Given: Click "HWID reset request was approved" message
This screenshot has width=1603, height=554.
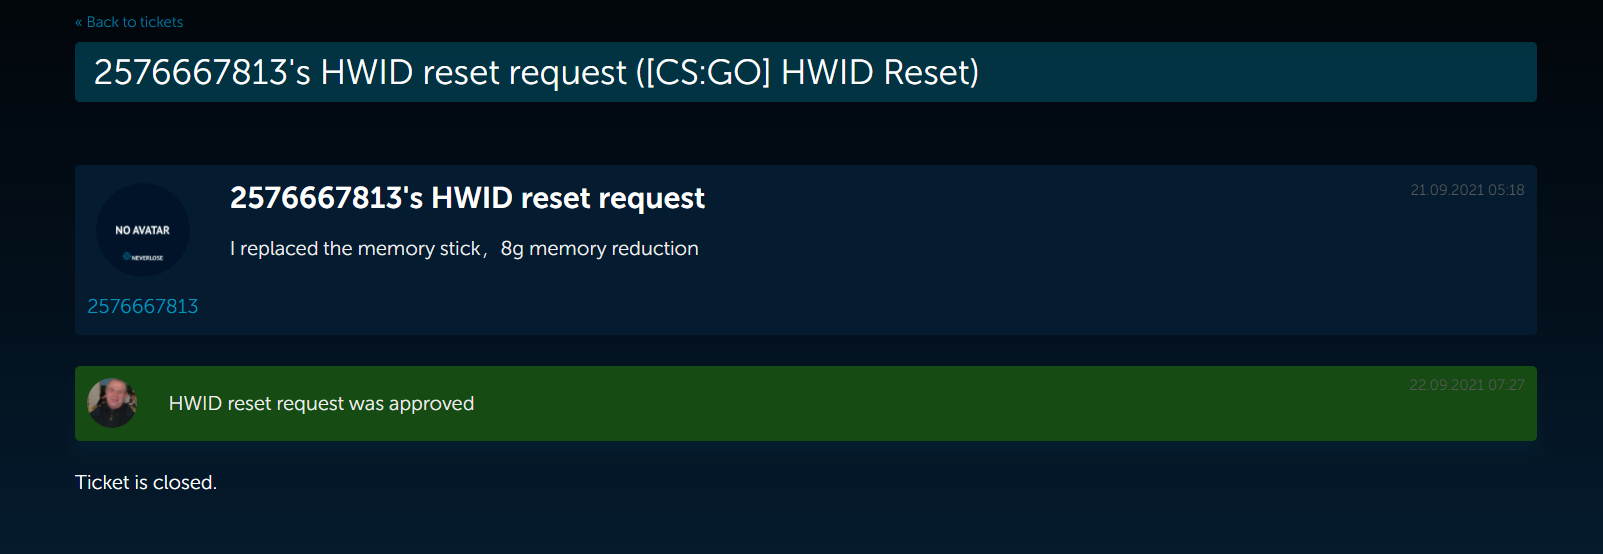Looking at the screenshot, I should [x=321, y=403].
